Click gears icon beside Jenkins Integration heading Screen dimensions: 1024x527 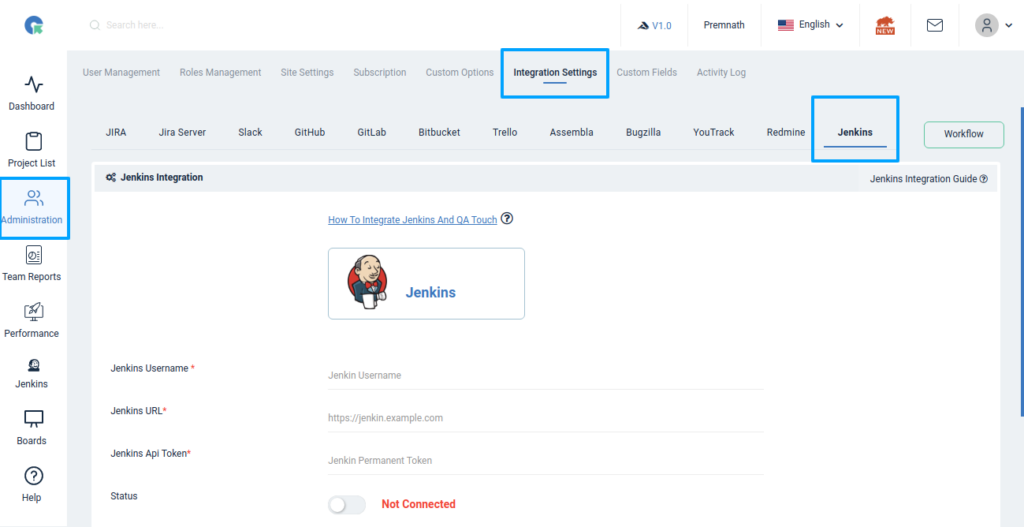point(111,178)
